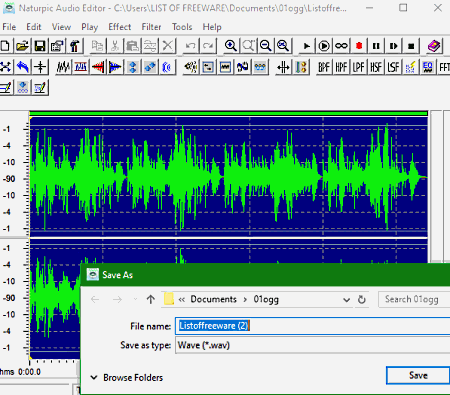
Task: Click the refresh icon in Save As
Action: coord(362,300)
